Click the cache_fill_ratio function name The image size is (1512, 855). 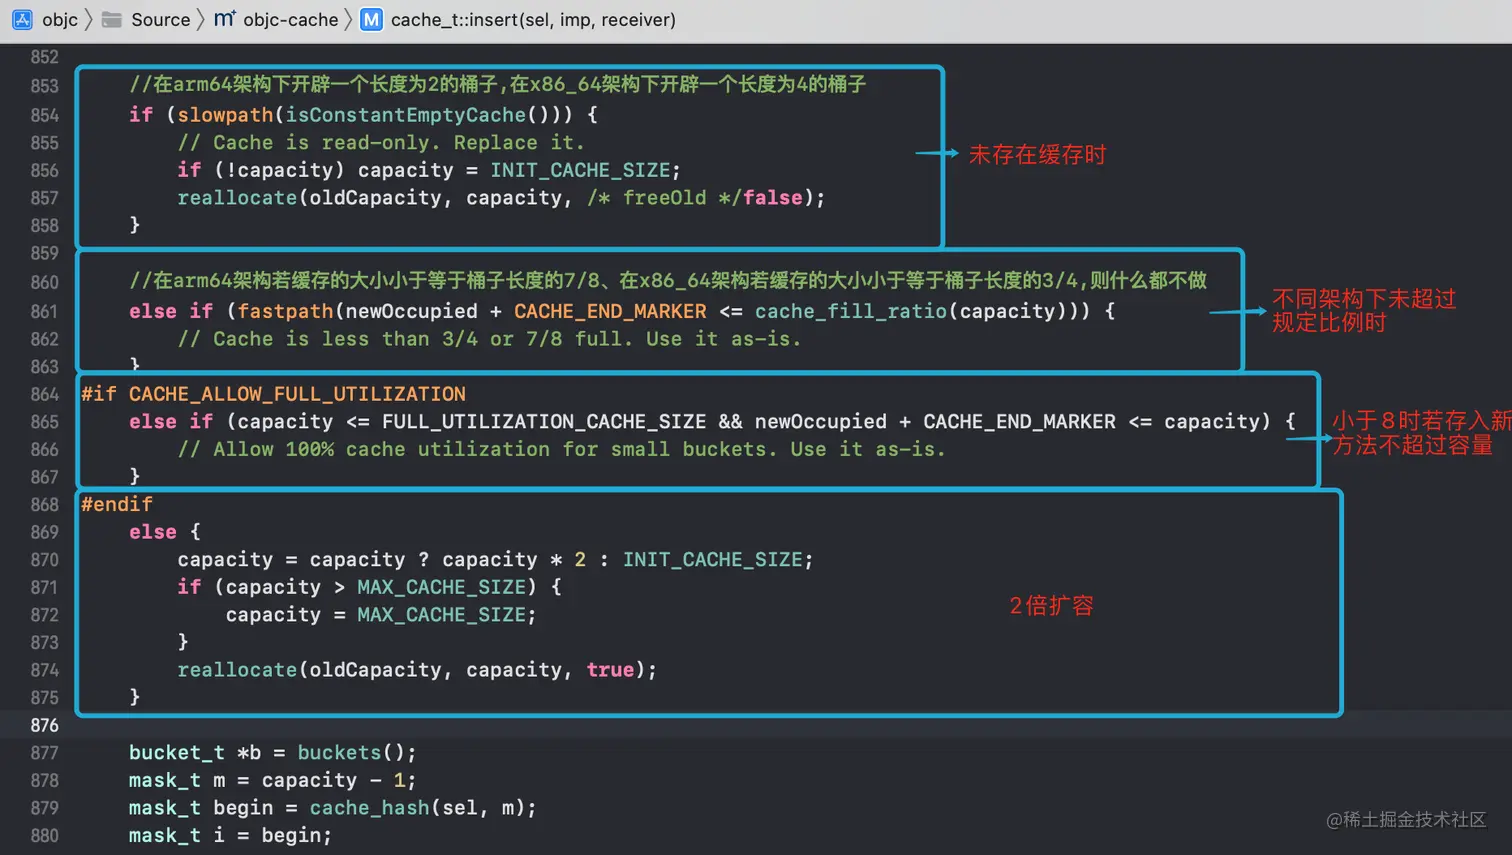pos(851,311)
